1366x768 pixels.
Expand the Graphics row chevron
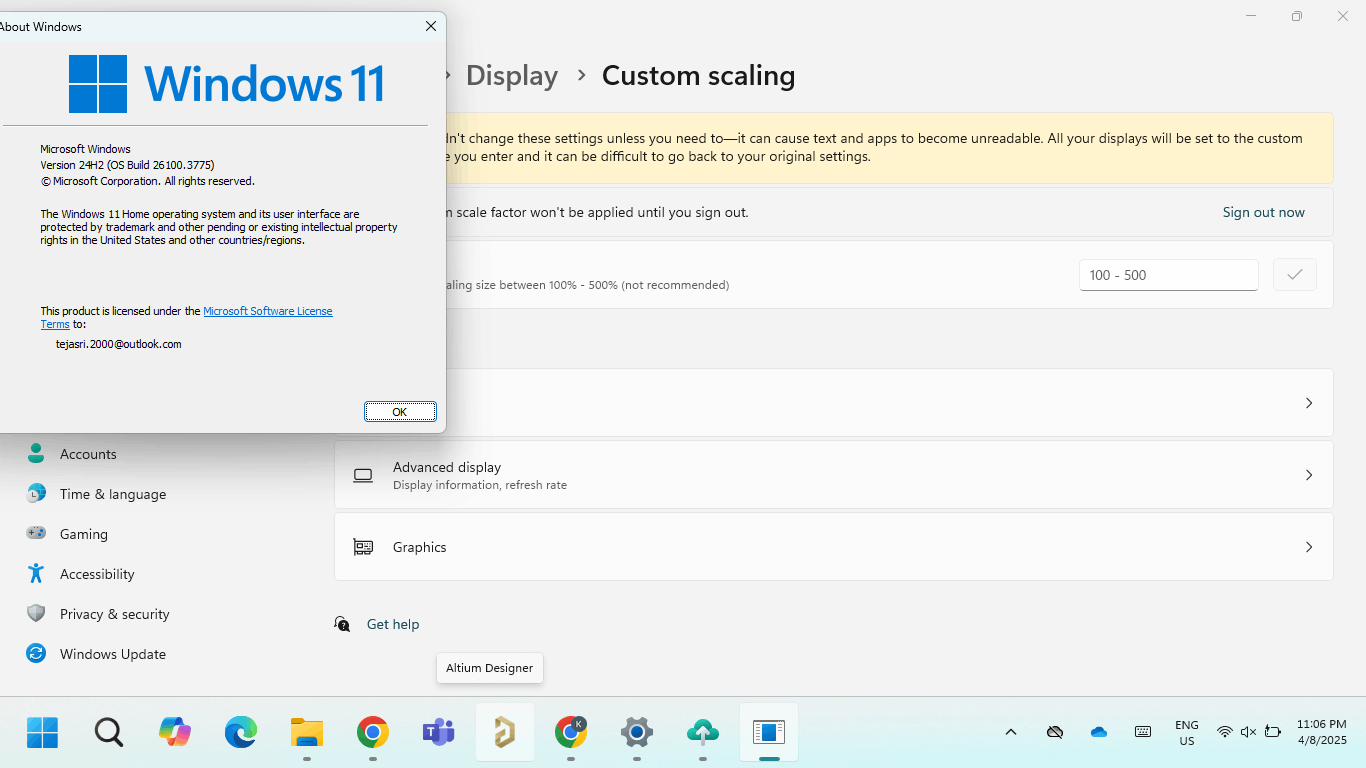1309,547
